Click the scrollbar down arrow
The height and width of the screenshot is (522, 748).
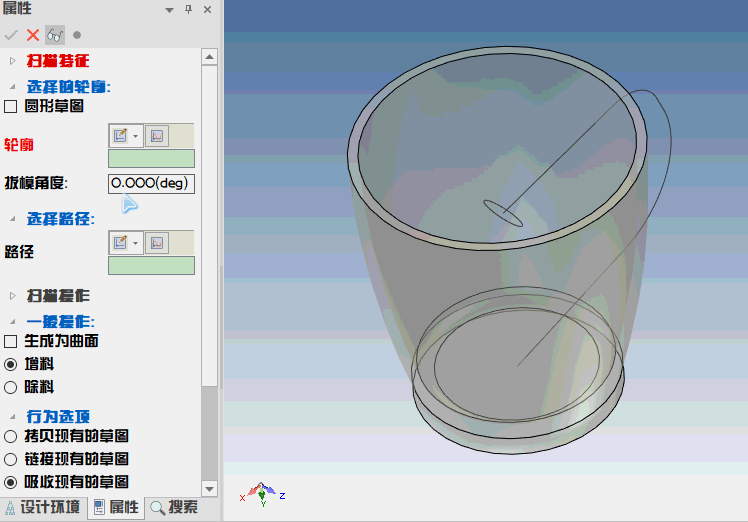coord(209,489)
